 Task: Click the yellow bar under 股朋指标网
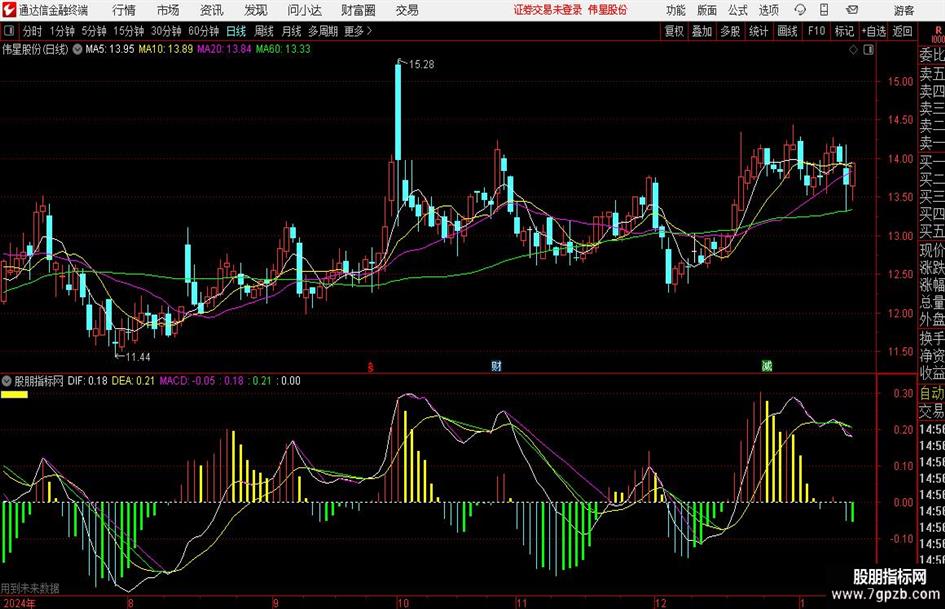(14, 394)
